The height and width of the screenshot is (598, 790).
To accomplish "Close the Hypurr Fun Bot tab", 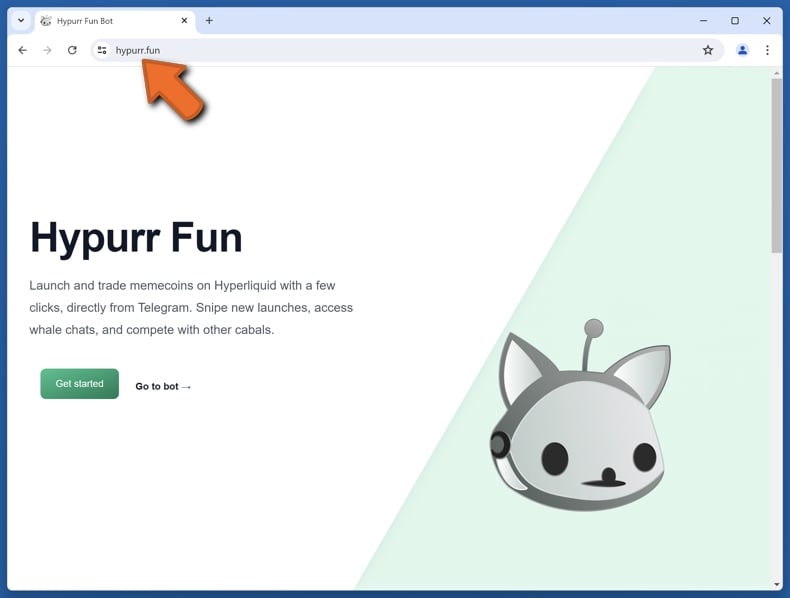I will click(184, 21).
